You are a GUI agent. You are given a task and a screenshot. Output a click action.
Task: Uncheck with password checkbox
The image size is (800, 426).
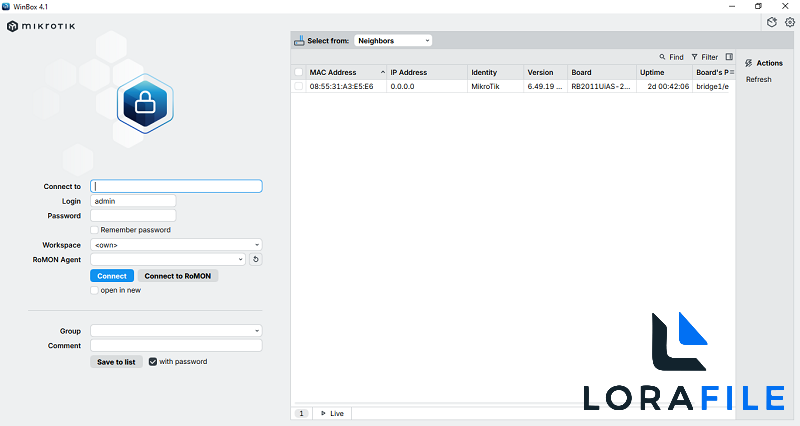coord(153,362)
